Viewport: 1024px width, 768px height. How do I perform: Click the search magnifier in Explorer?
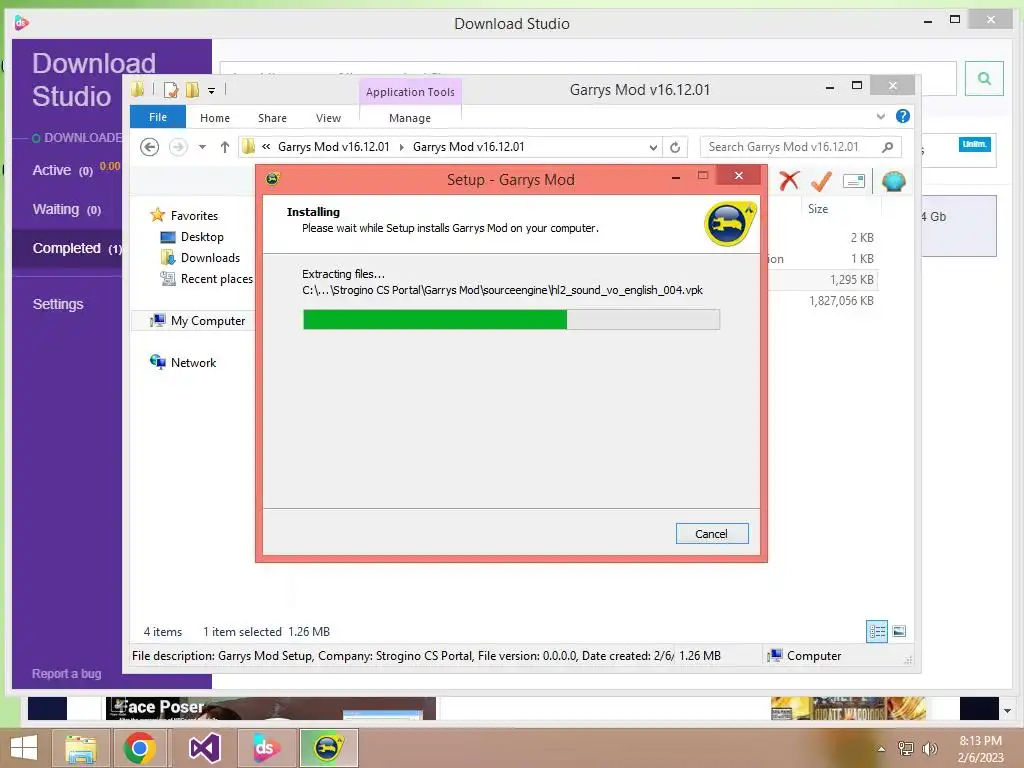[x=888, y=147]
